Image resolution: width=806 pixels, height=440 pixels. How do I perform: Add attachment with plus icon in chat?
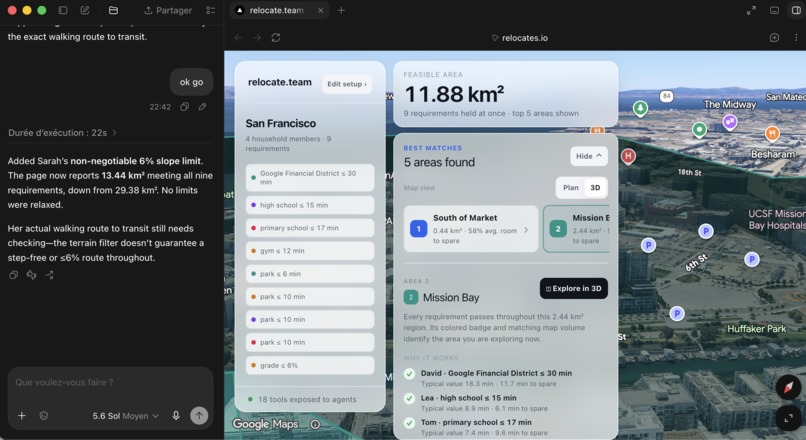point(22,415)
